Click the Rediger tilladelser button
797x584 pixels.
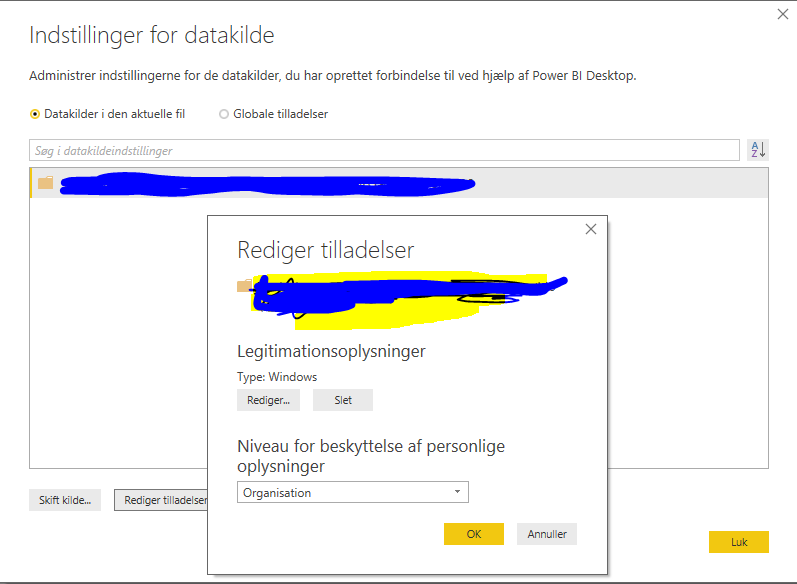tap(161, 500)
